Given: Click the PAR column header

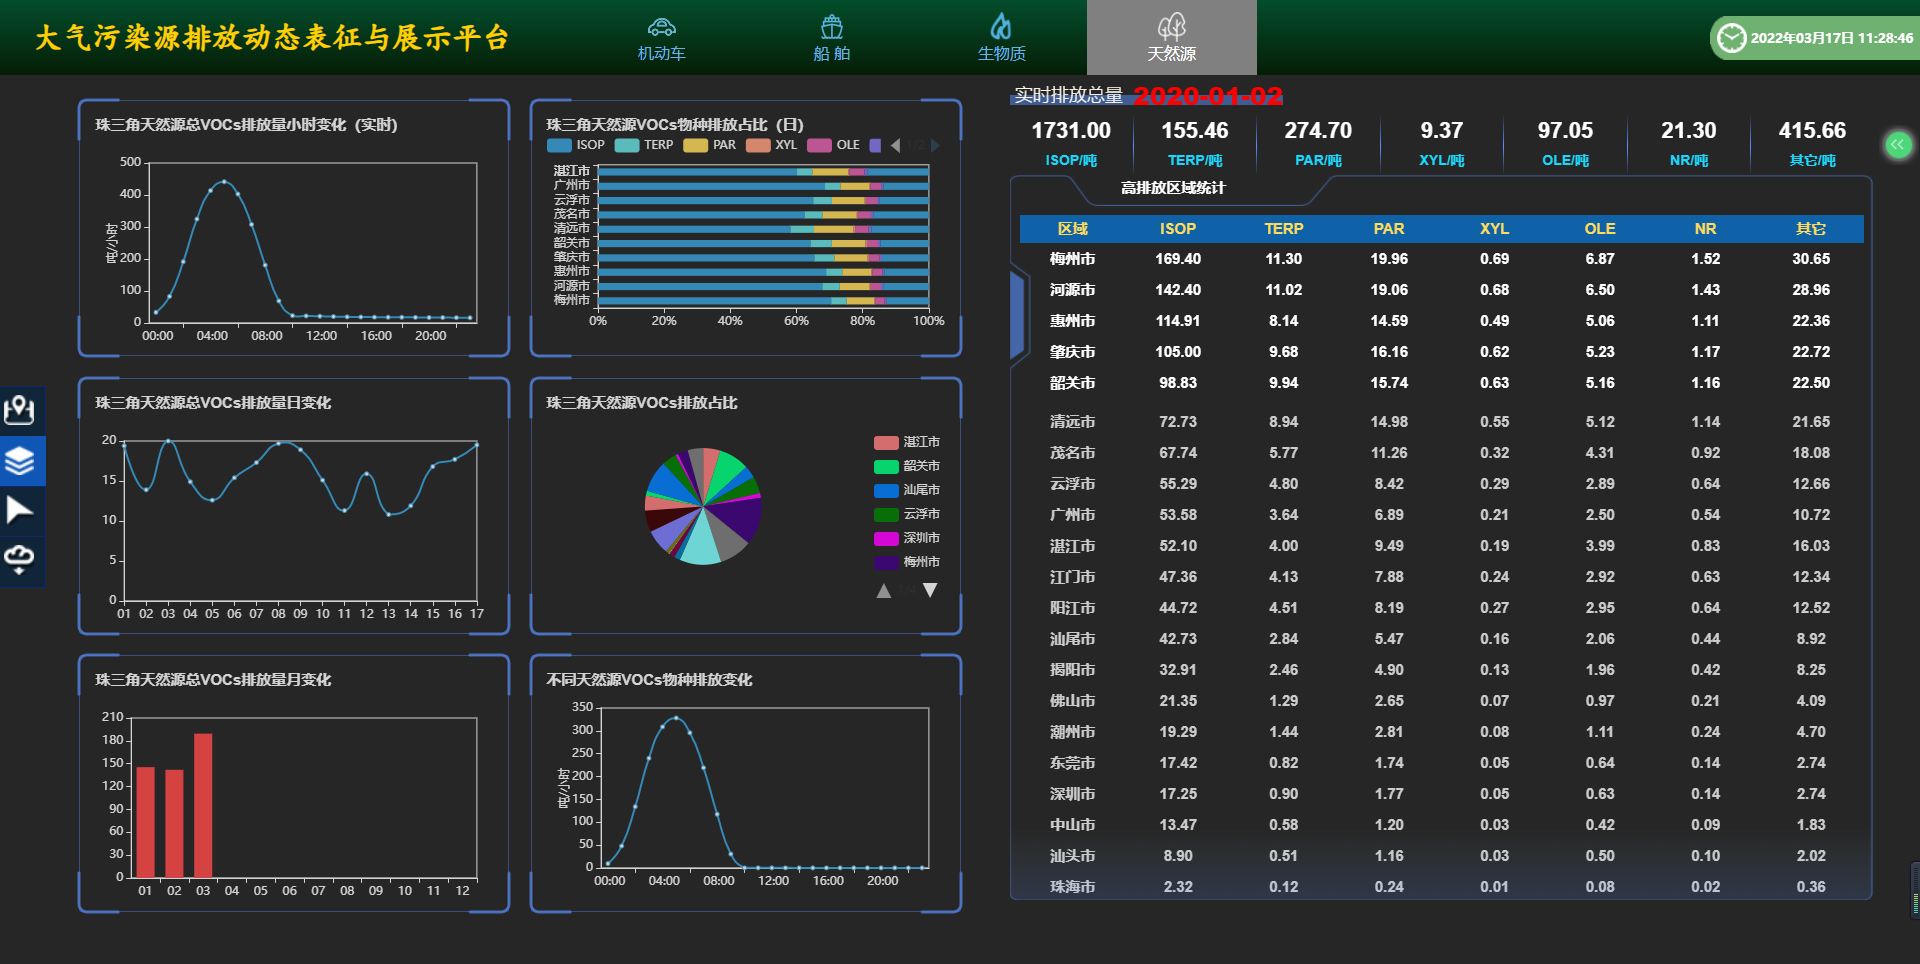Looking at the screenshot, I should (x=1389, y=229).
